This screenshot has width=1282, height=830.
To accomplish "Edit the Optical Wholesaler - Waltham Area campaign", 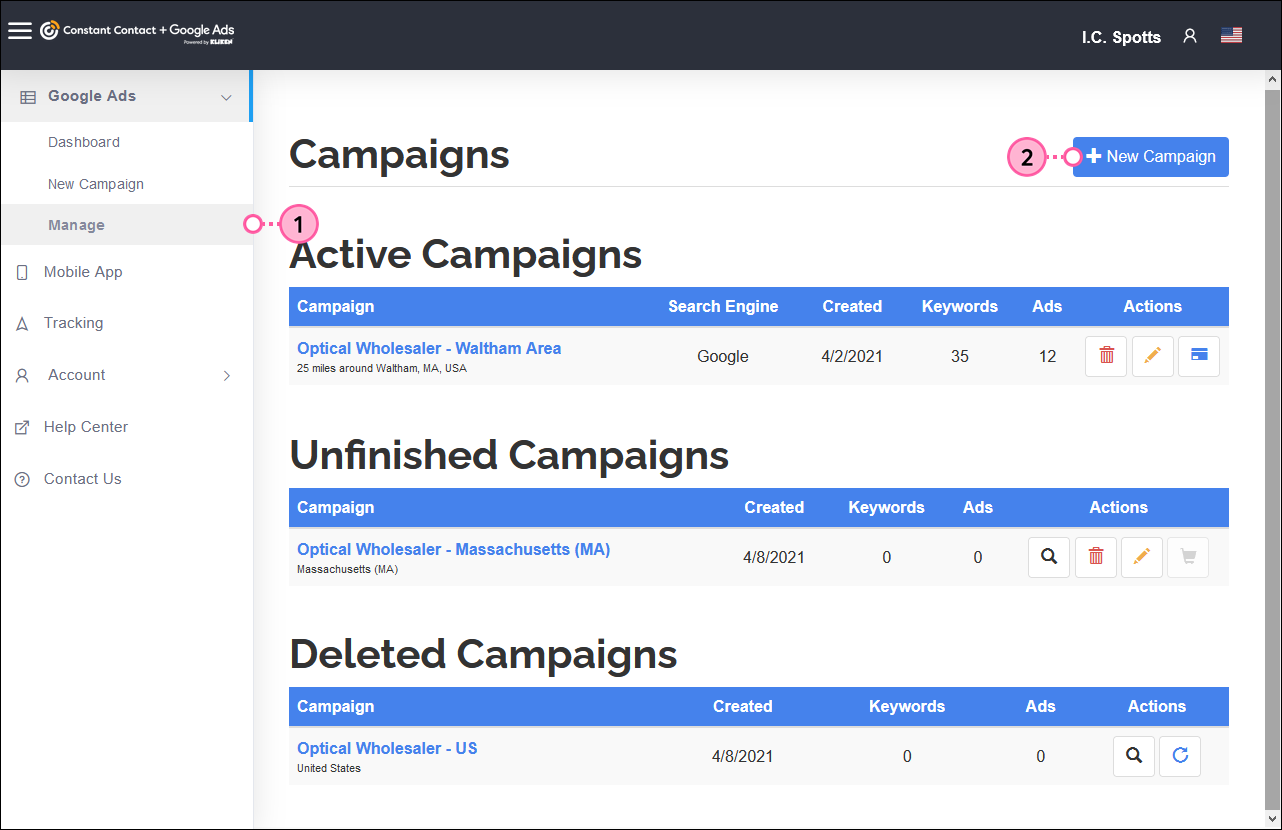I will click(x=1152, y=356).
